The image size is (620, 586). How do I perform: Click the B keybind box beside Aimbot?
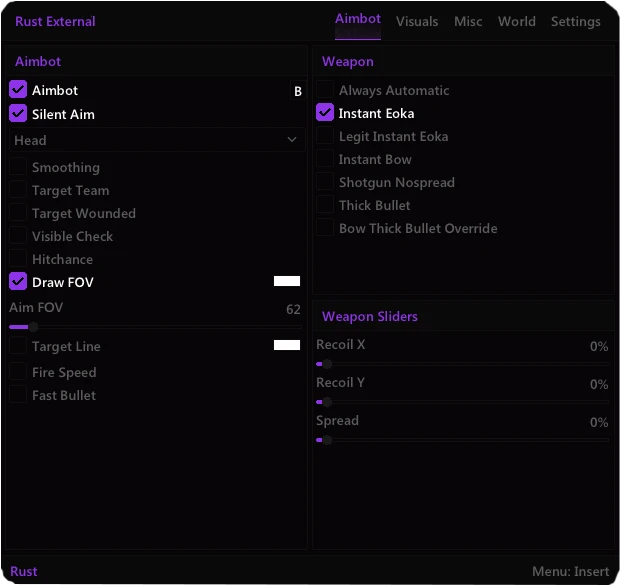[298, 91]
